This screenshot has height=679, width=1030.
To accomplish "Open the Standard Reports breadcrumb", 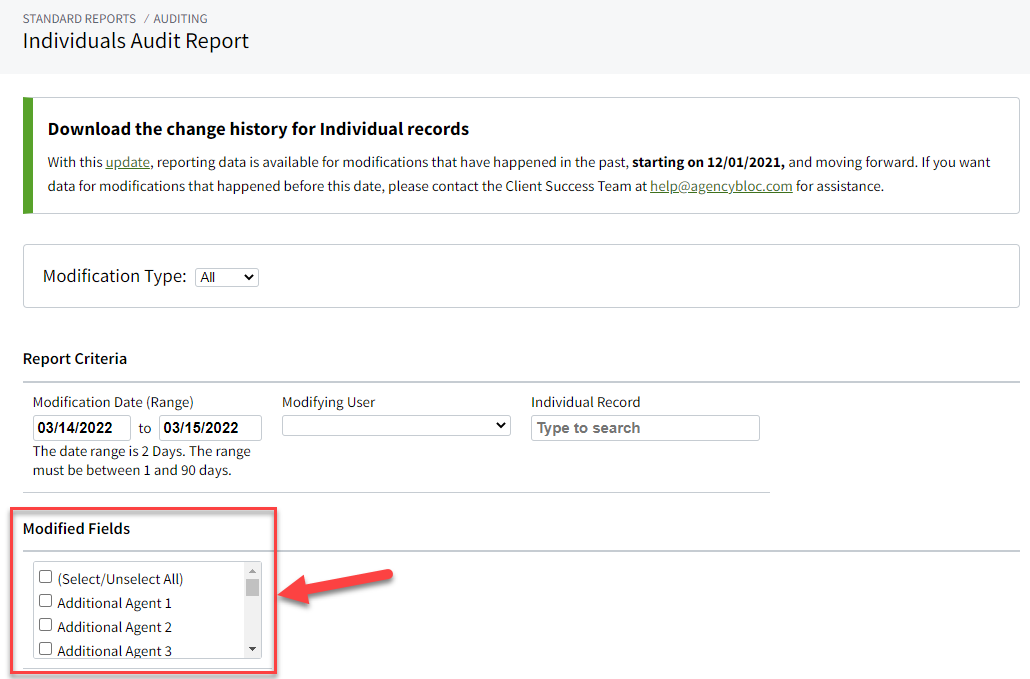I will 79,18.
